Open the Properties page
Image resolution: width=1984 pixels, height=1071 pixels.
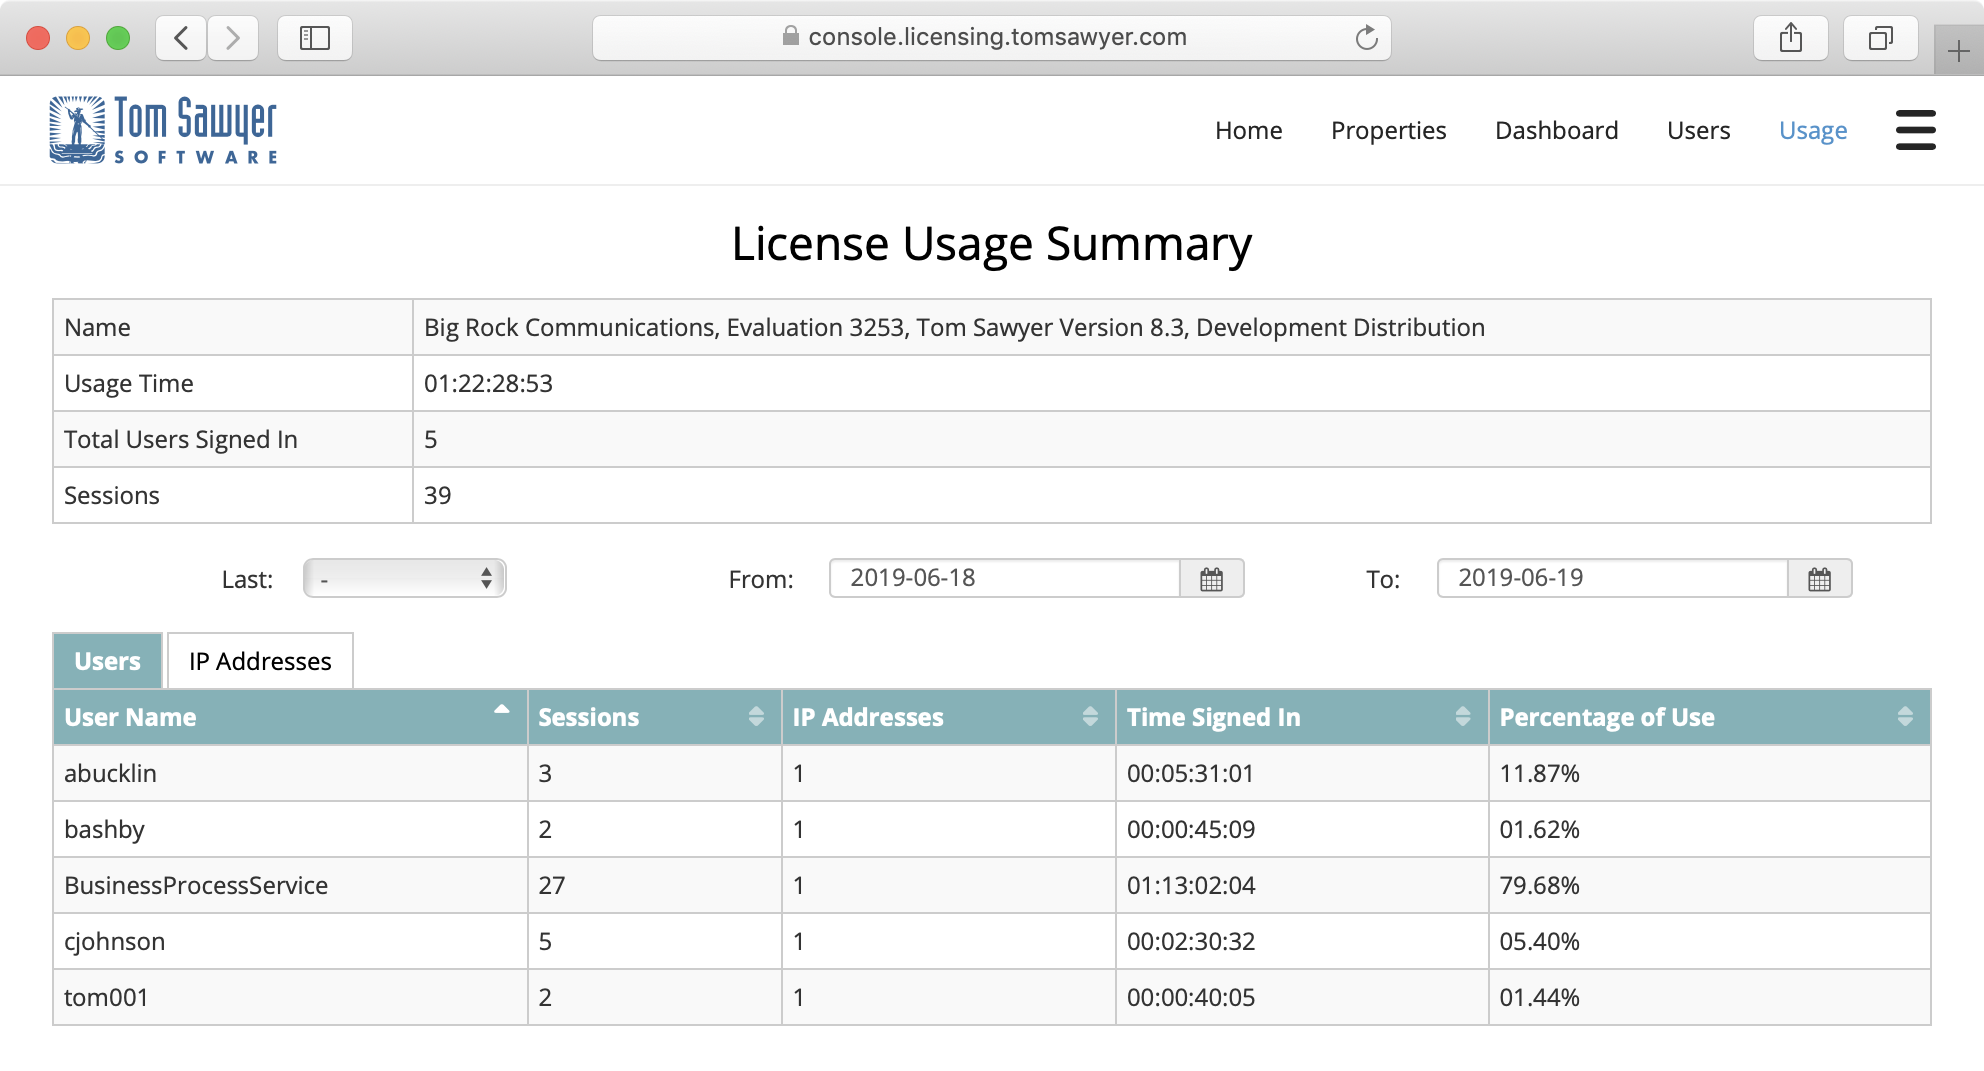1388,131
